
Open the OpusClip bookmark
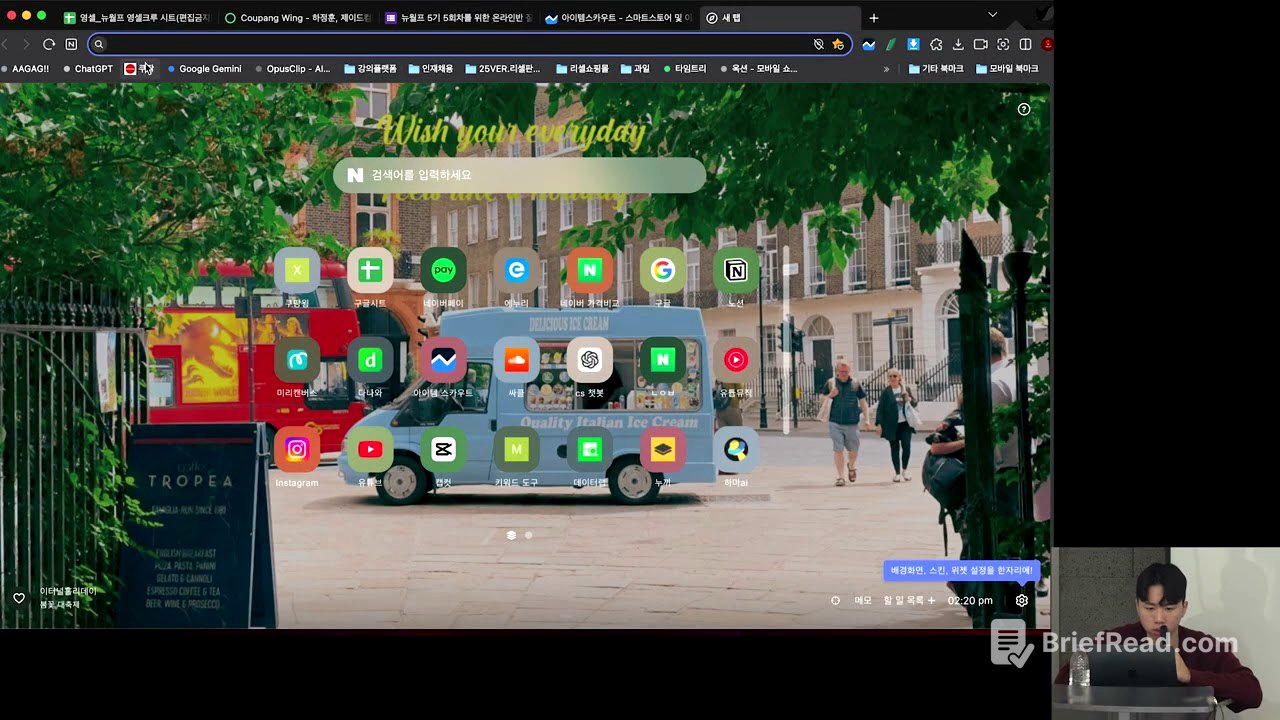[x=292, y=69]
